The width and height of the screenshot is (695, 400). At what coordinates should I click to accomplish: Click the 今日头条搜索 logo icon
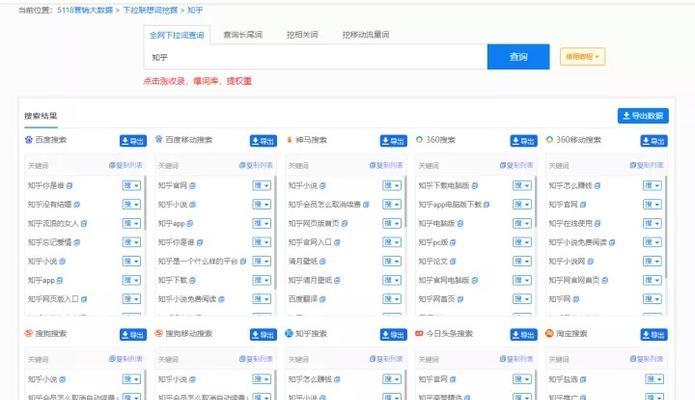click(419, 333)
